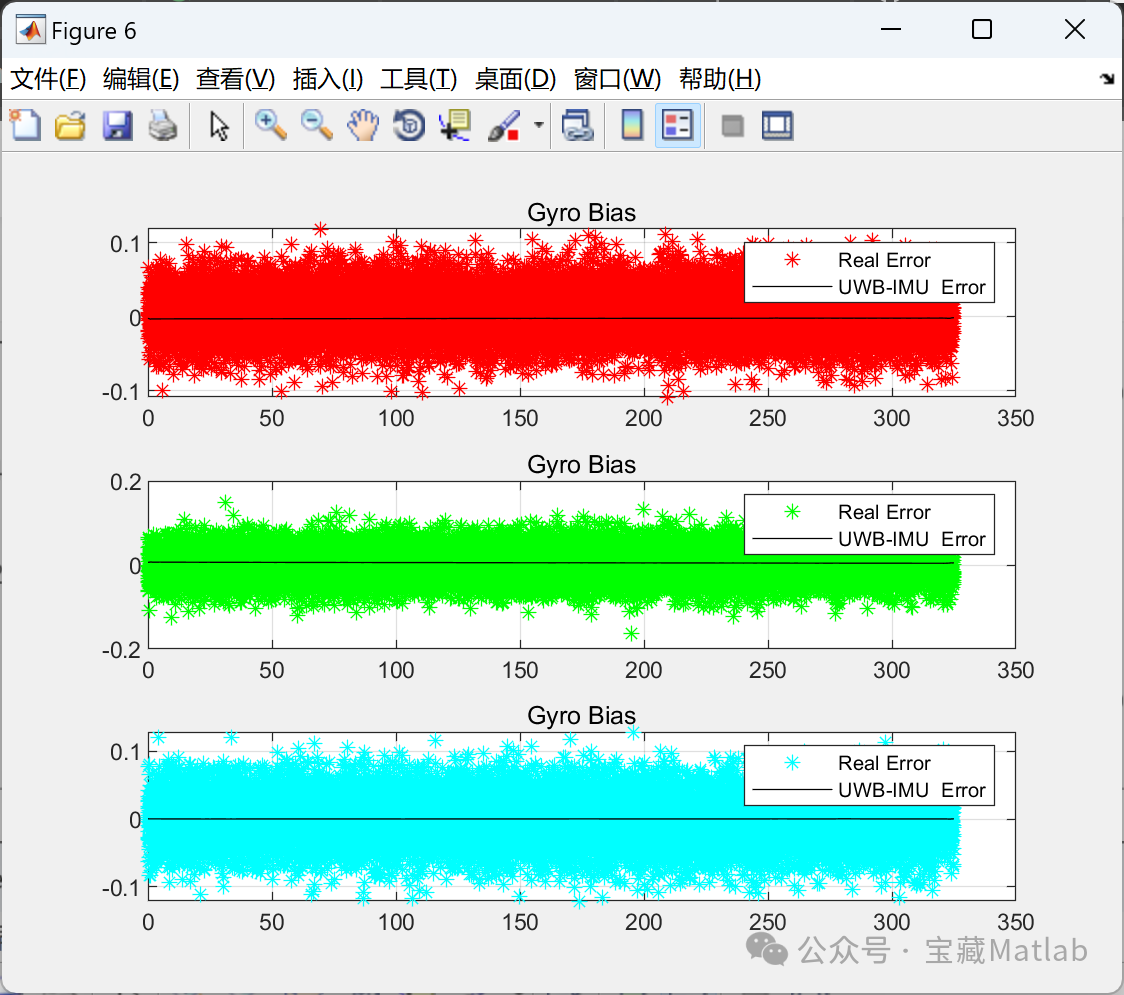Toggle Edit Plot arrow mode
Viewport: 1124px width, 995px height.
pyautogui.click(x=217, y=125)
